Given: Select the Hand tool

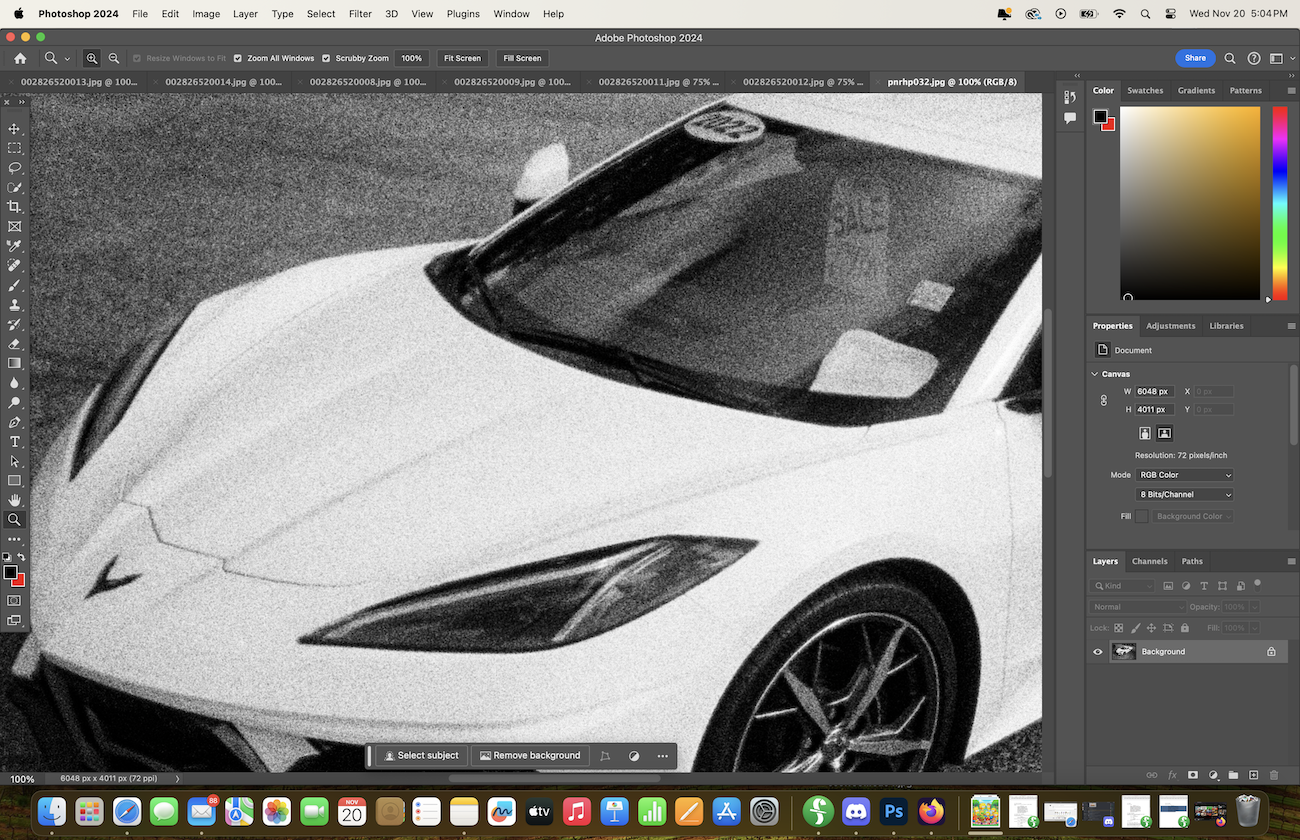Looking at the screenshot, I should [14, 500].
